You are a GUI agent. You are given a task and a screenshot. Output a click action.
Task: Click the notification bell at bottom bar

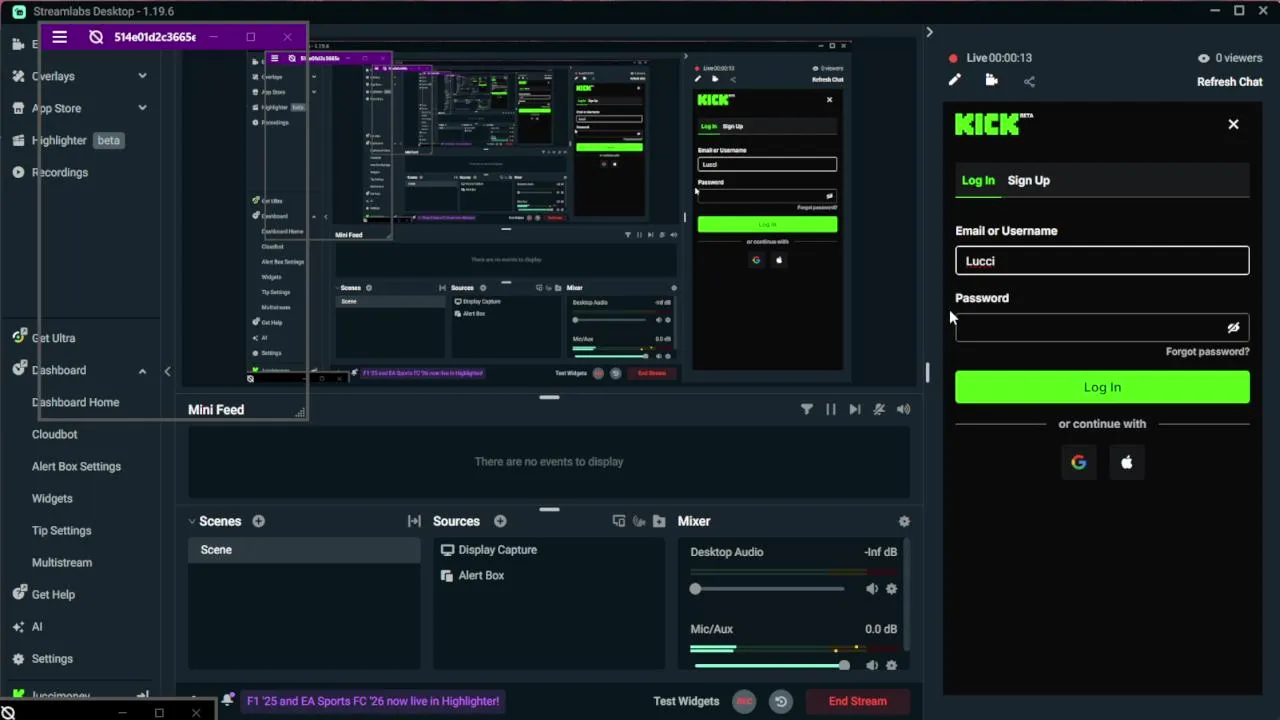pos(227,700)
